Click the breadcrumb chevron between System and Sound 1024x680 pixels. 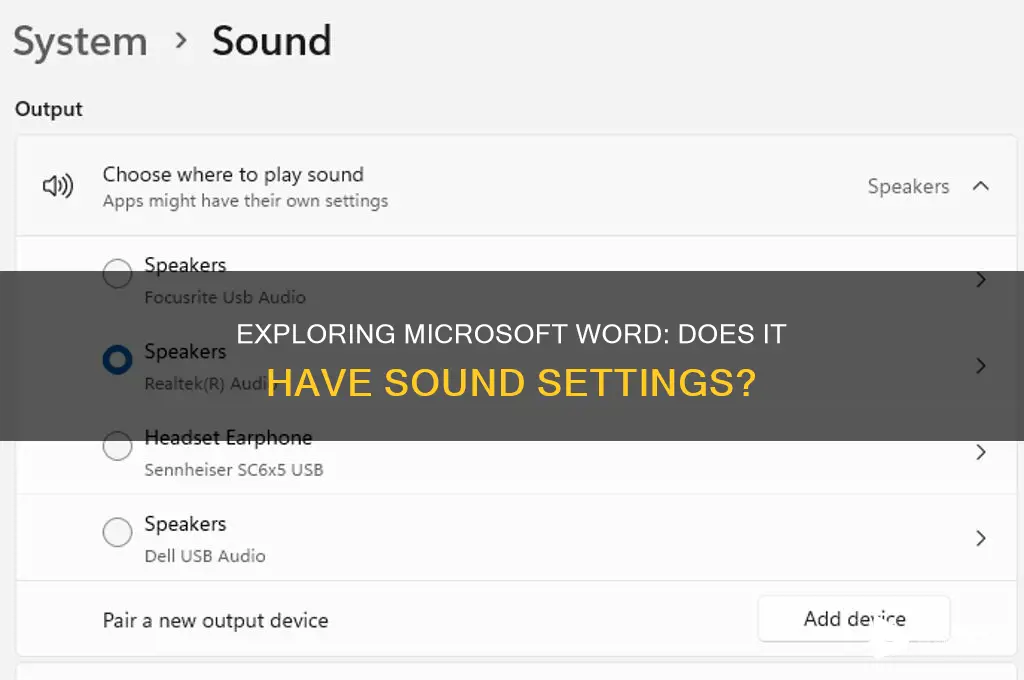coord(181,41)
